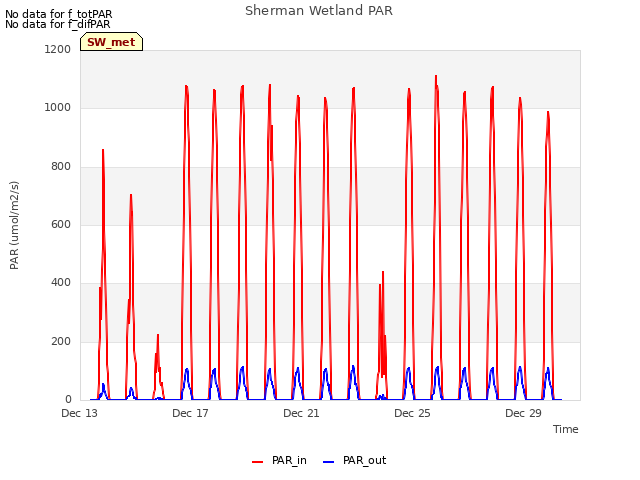Viewport: 640px width, 480px height.
Task: Click the Sherman Wetland PAR chart title
Action: pyautogui.click(x=319, y=10)
